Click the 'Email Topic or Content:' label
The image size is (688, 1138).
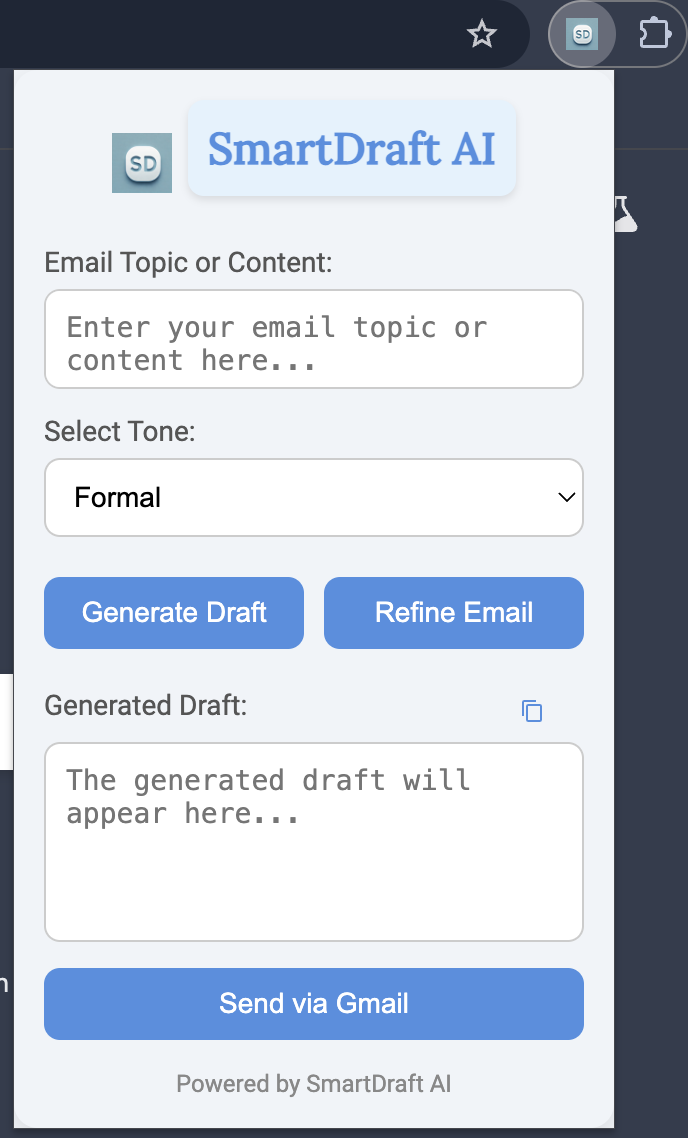point(188,262)
